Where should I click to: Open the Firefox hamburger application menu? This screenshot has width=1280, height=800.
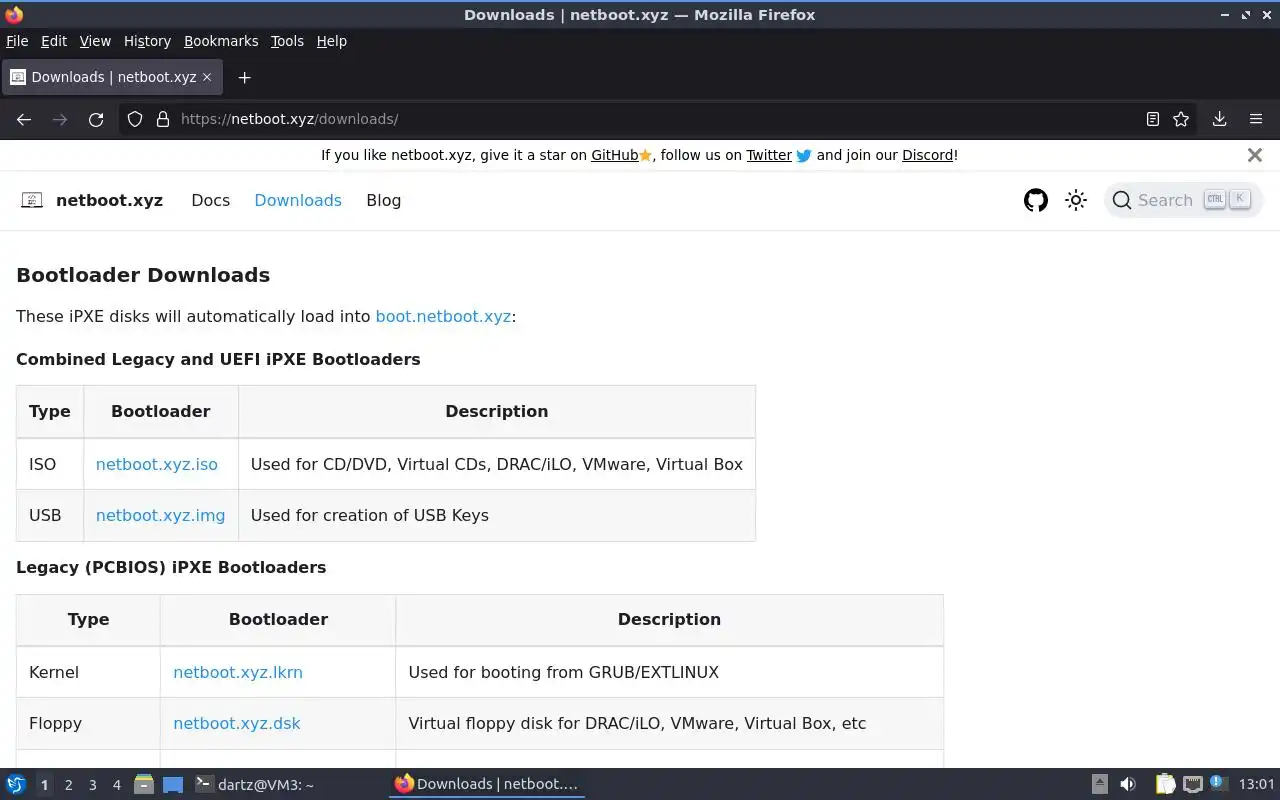1256,119
